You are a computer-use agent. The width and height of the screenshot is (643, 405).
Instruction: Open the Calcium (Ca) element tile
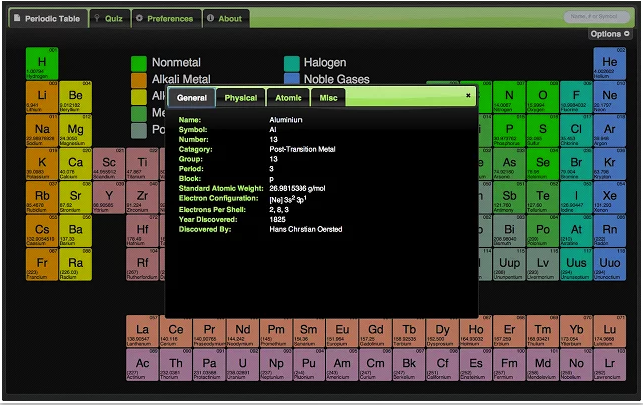75,166
